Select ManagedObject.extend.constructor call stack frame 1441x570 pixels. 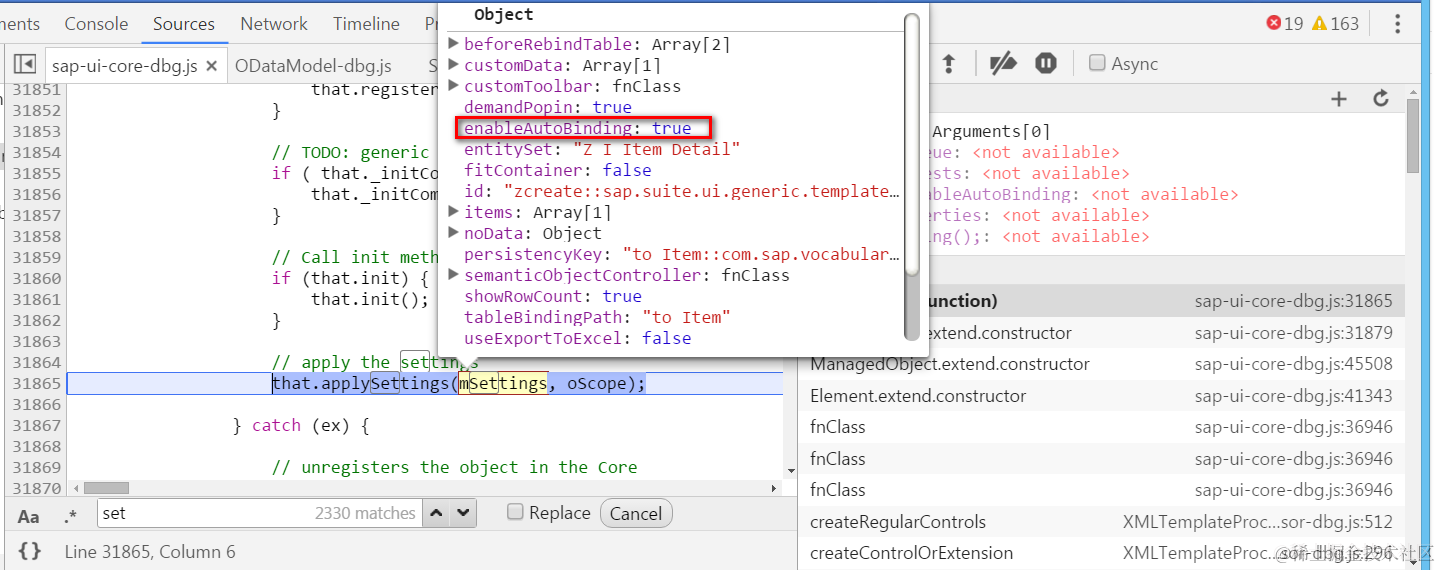click(1101, 364)
